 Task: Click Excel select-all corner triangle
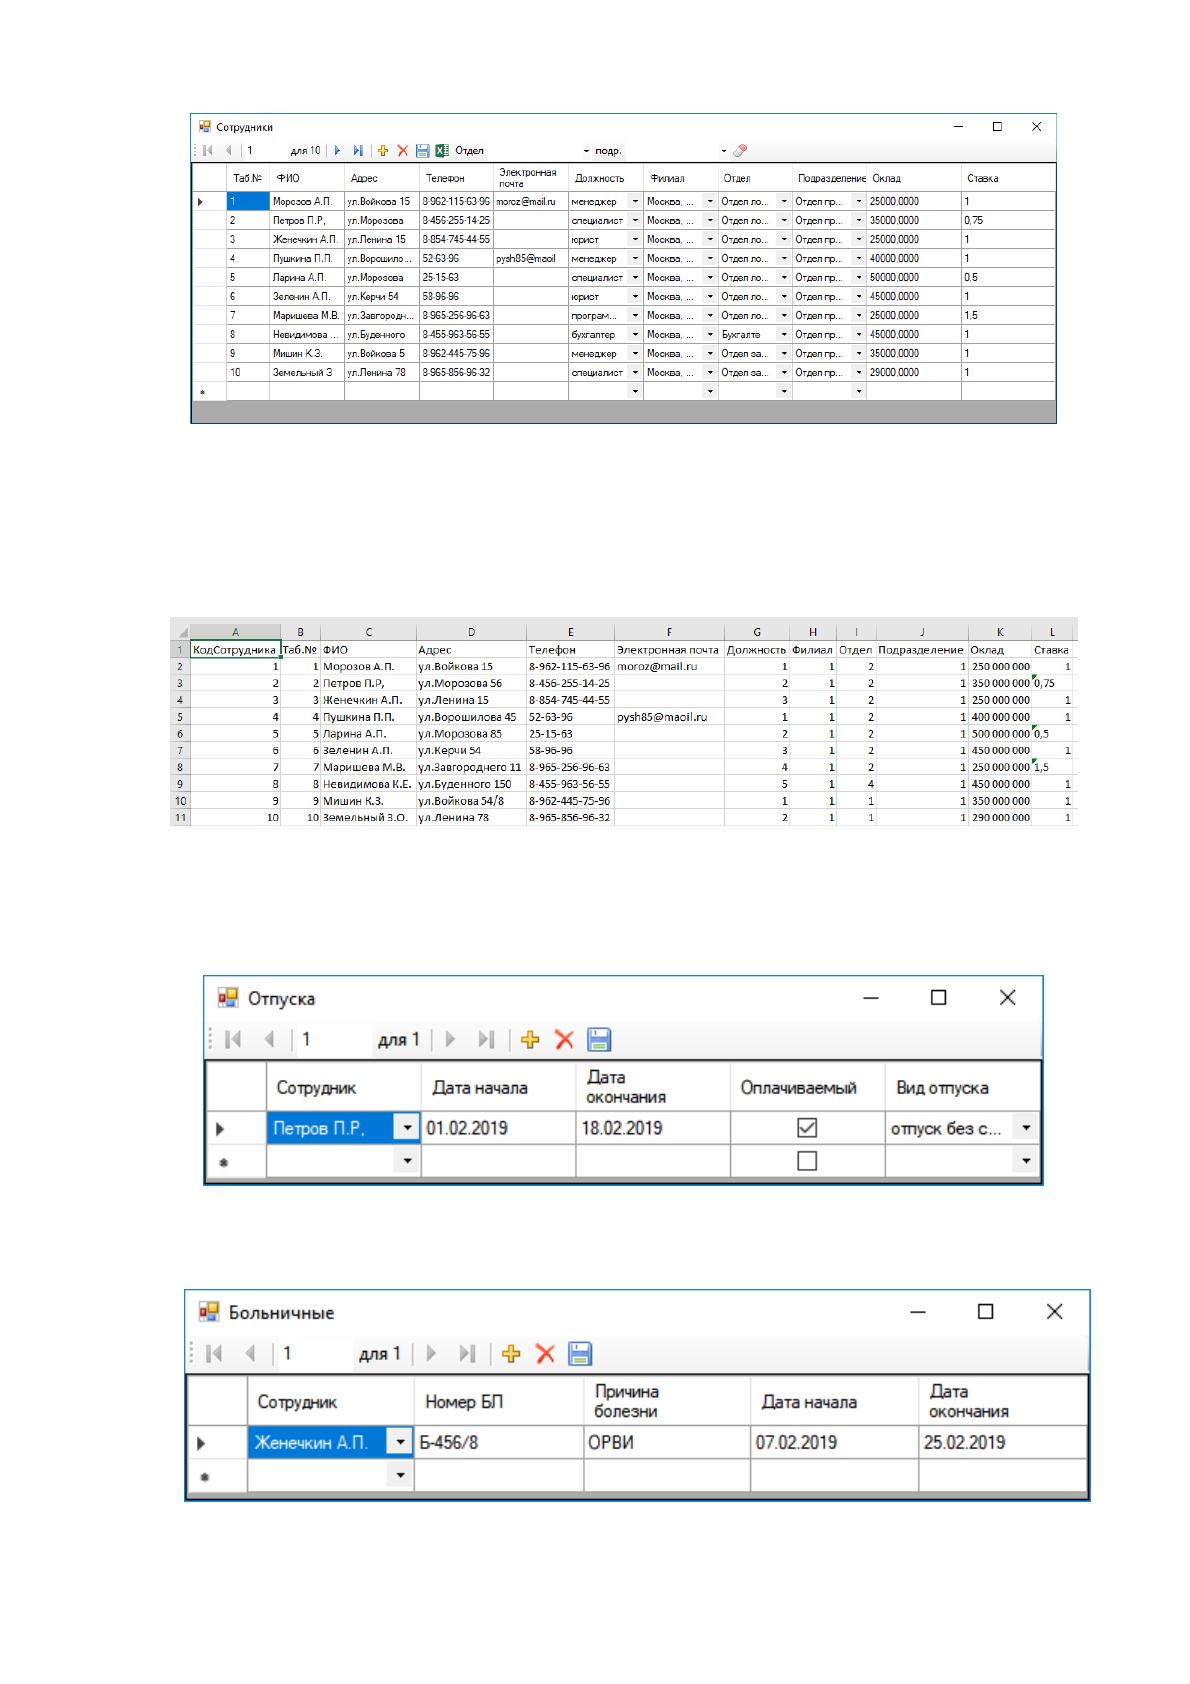click(x=180, y=632)
